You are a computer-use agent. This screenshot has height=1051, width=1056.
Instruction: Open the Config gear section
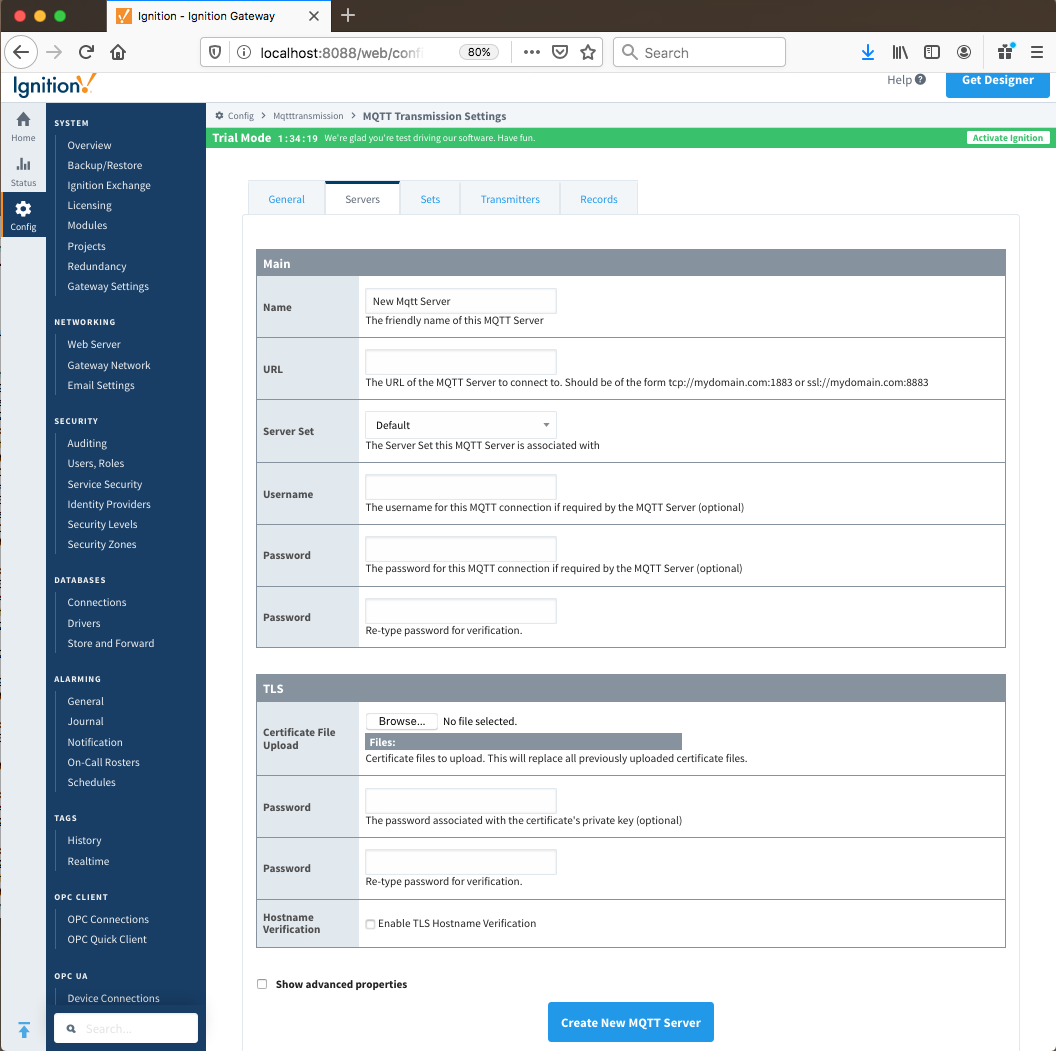(23, 215)
